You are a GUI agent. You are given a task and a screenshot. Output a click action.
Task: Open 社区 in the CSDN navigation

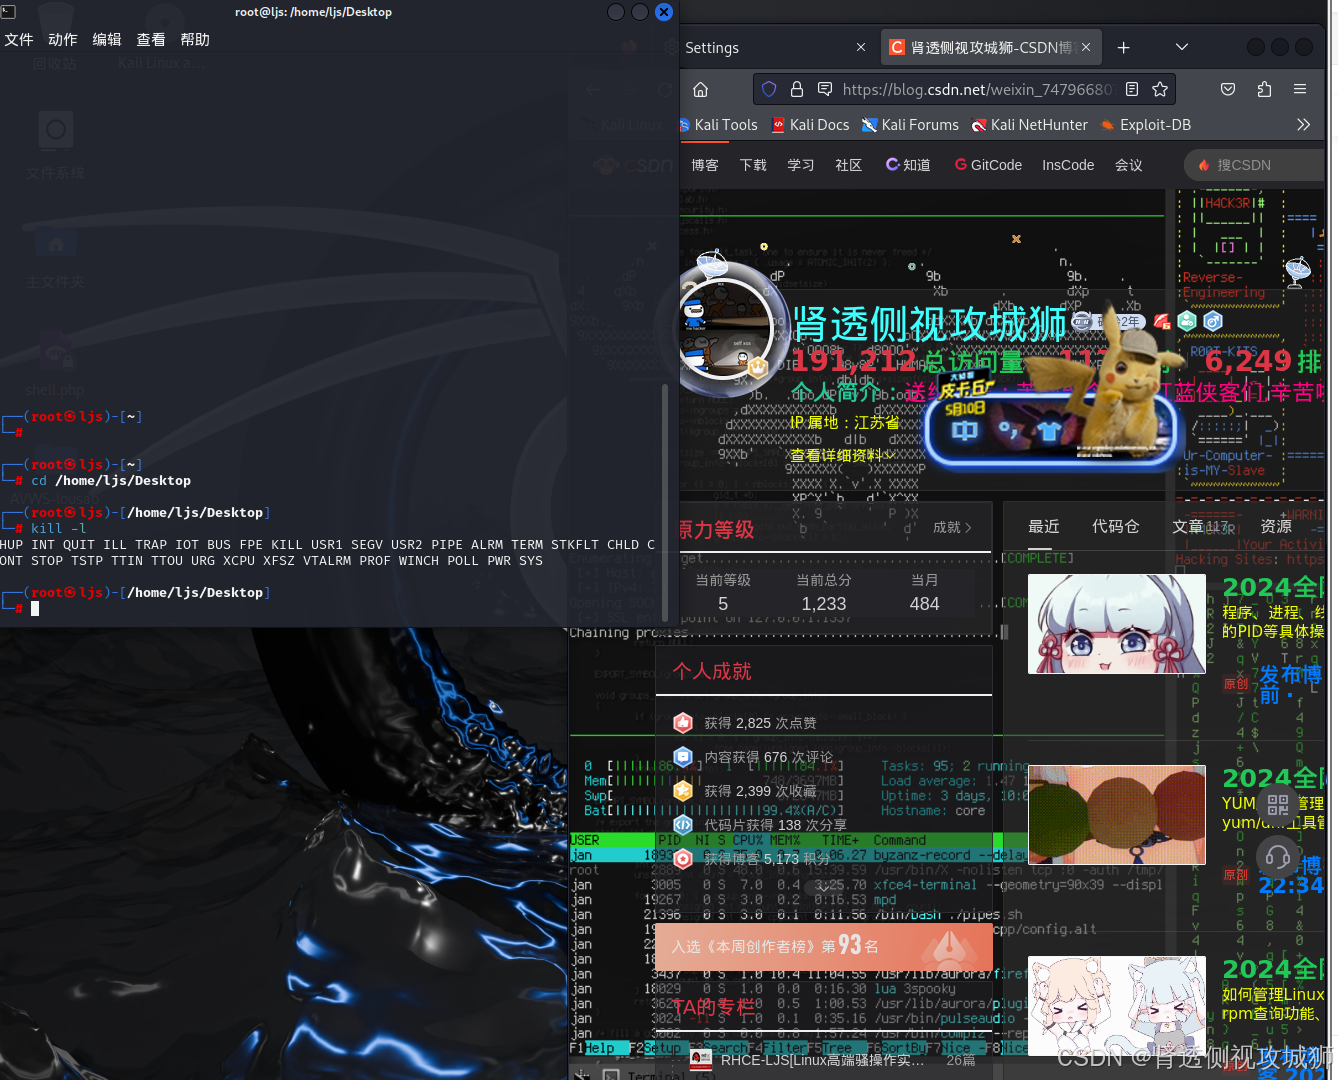coord(849,165)
